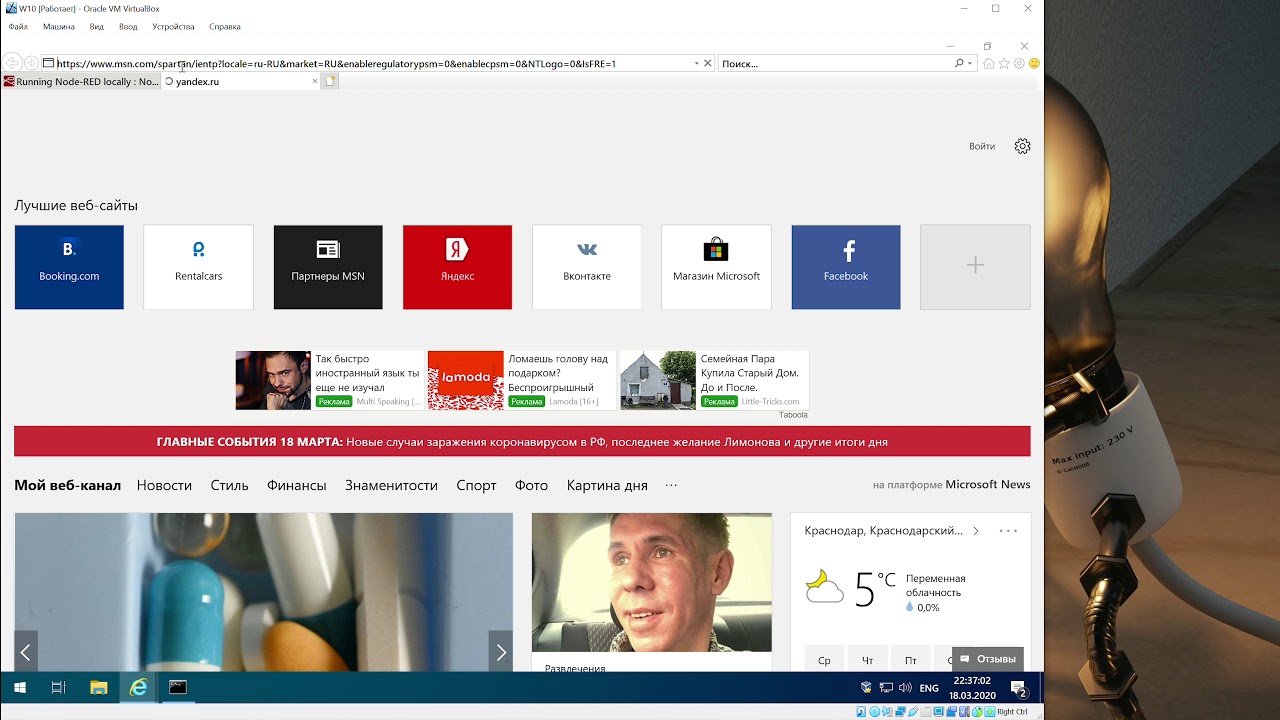Open the taskbar clock showing 22:37:02
This screenshot has width=1280, height=720.
pyautogui.click(x=972, y=688)
